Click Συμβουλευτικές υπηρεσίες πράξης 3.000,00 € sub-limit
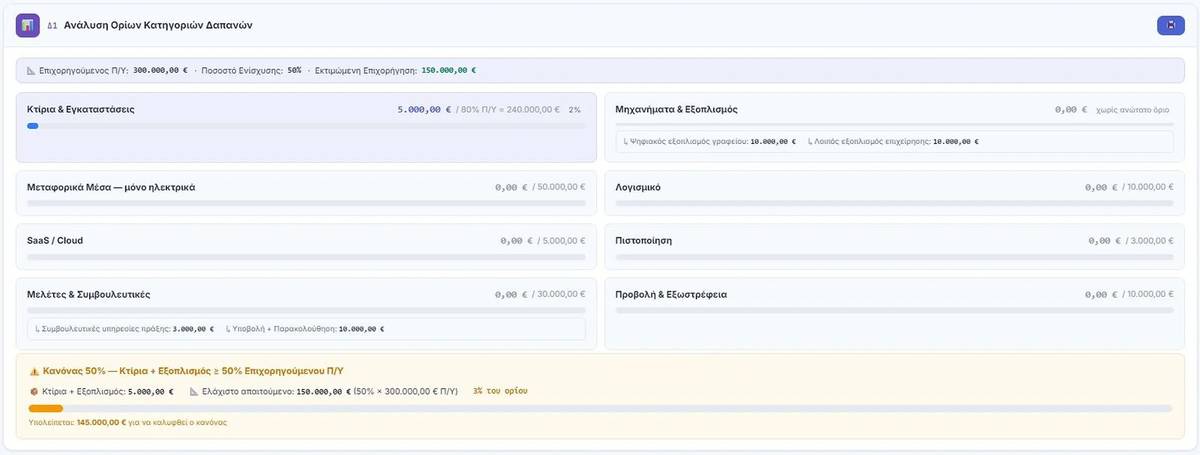1200x455 pixels. [x=124, y=328]
